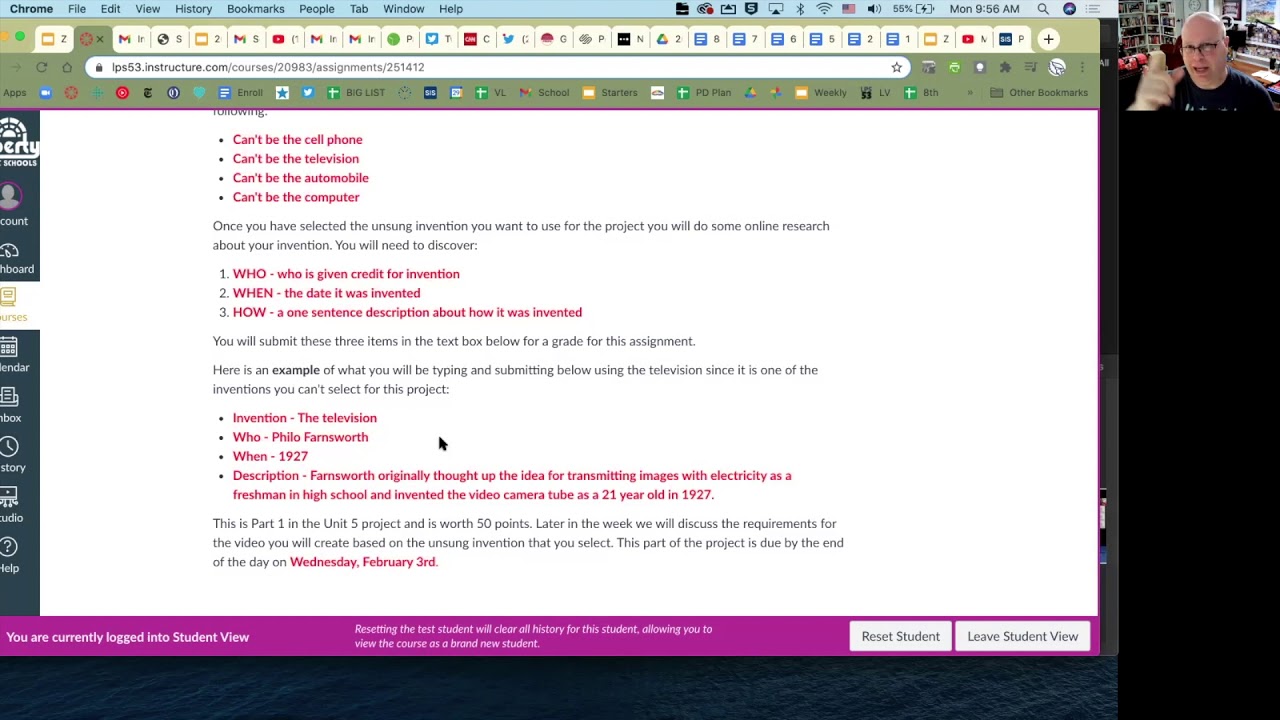Open the Dashboard icon in Canvas sidebar
The width and height of the screenshot is (1280, 720).
tap(9, 250)
